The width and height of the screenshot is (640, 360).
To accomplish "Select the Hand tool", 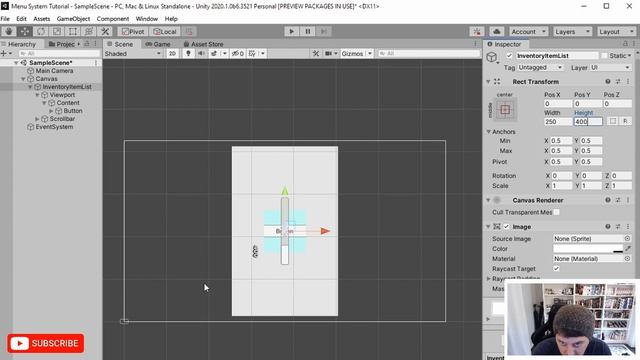I will [9, 31].
